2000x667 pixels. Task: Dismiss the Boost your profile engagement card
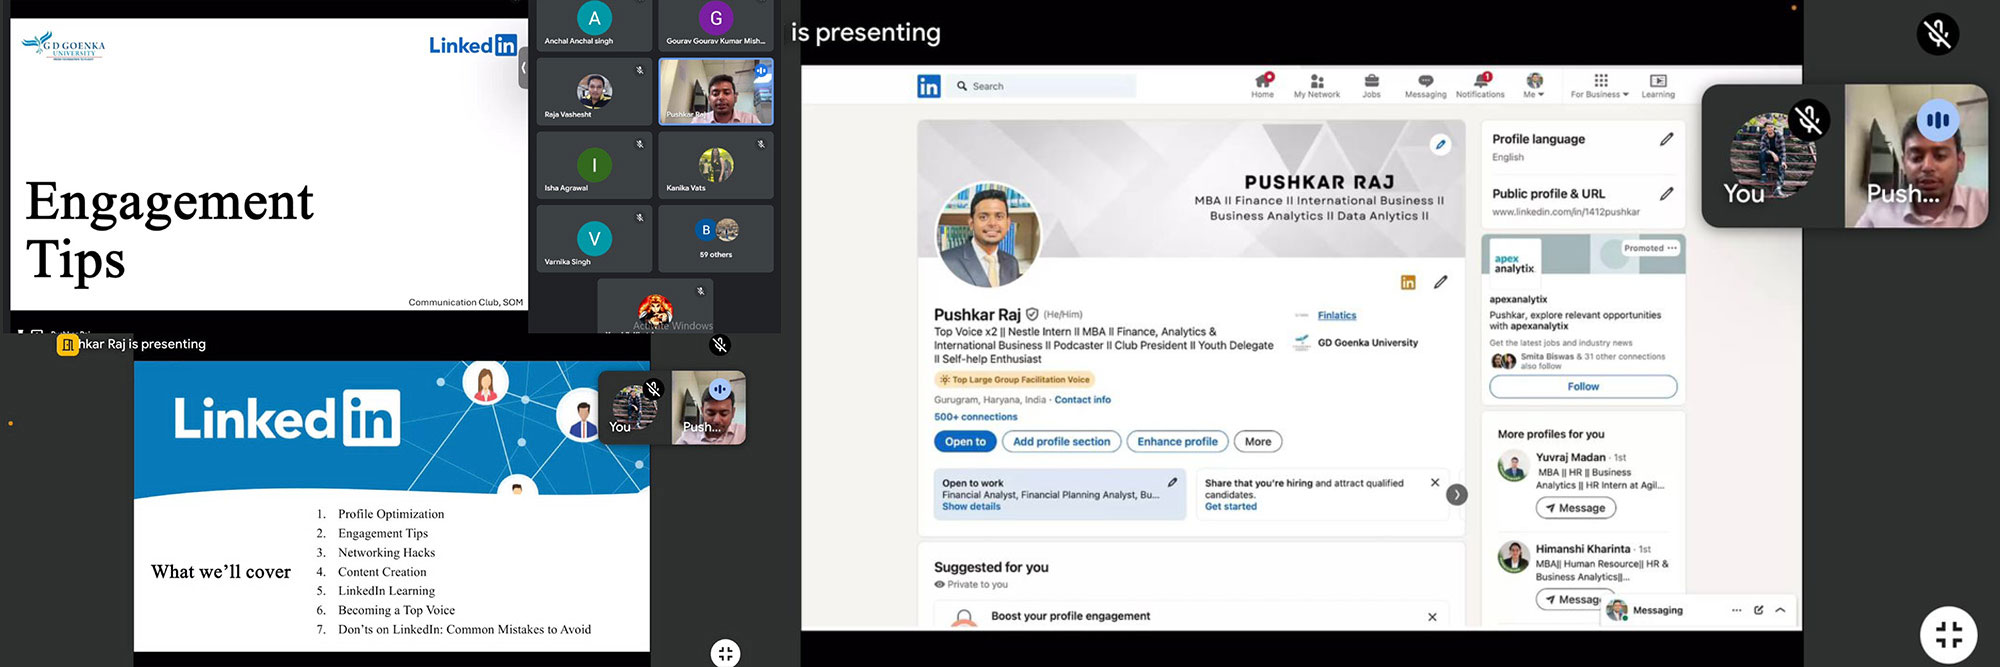tap(1432, 617)
